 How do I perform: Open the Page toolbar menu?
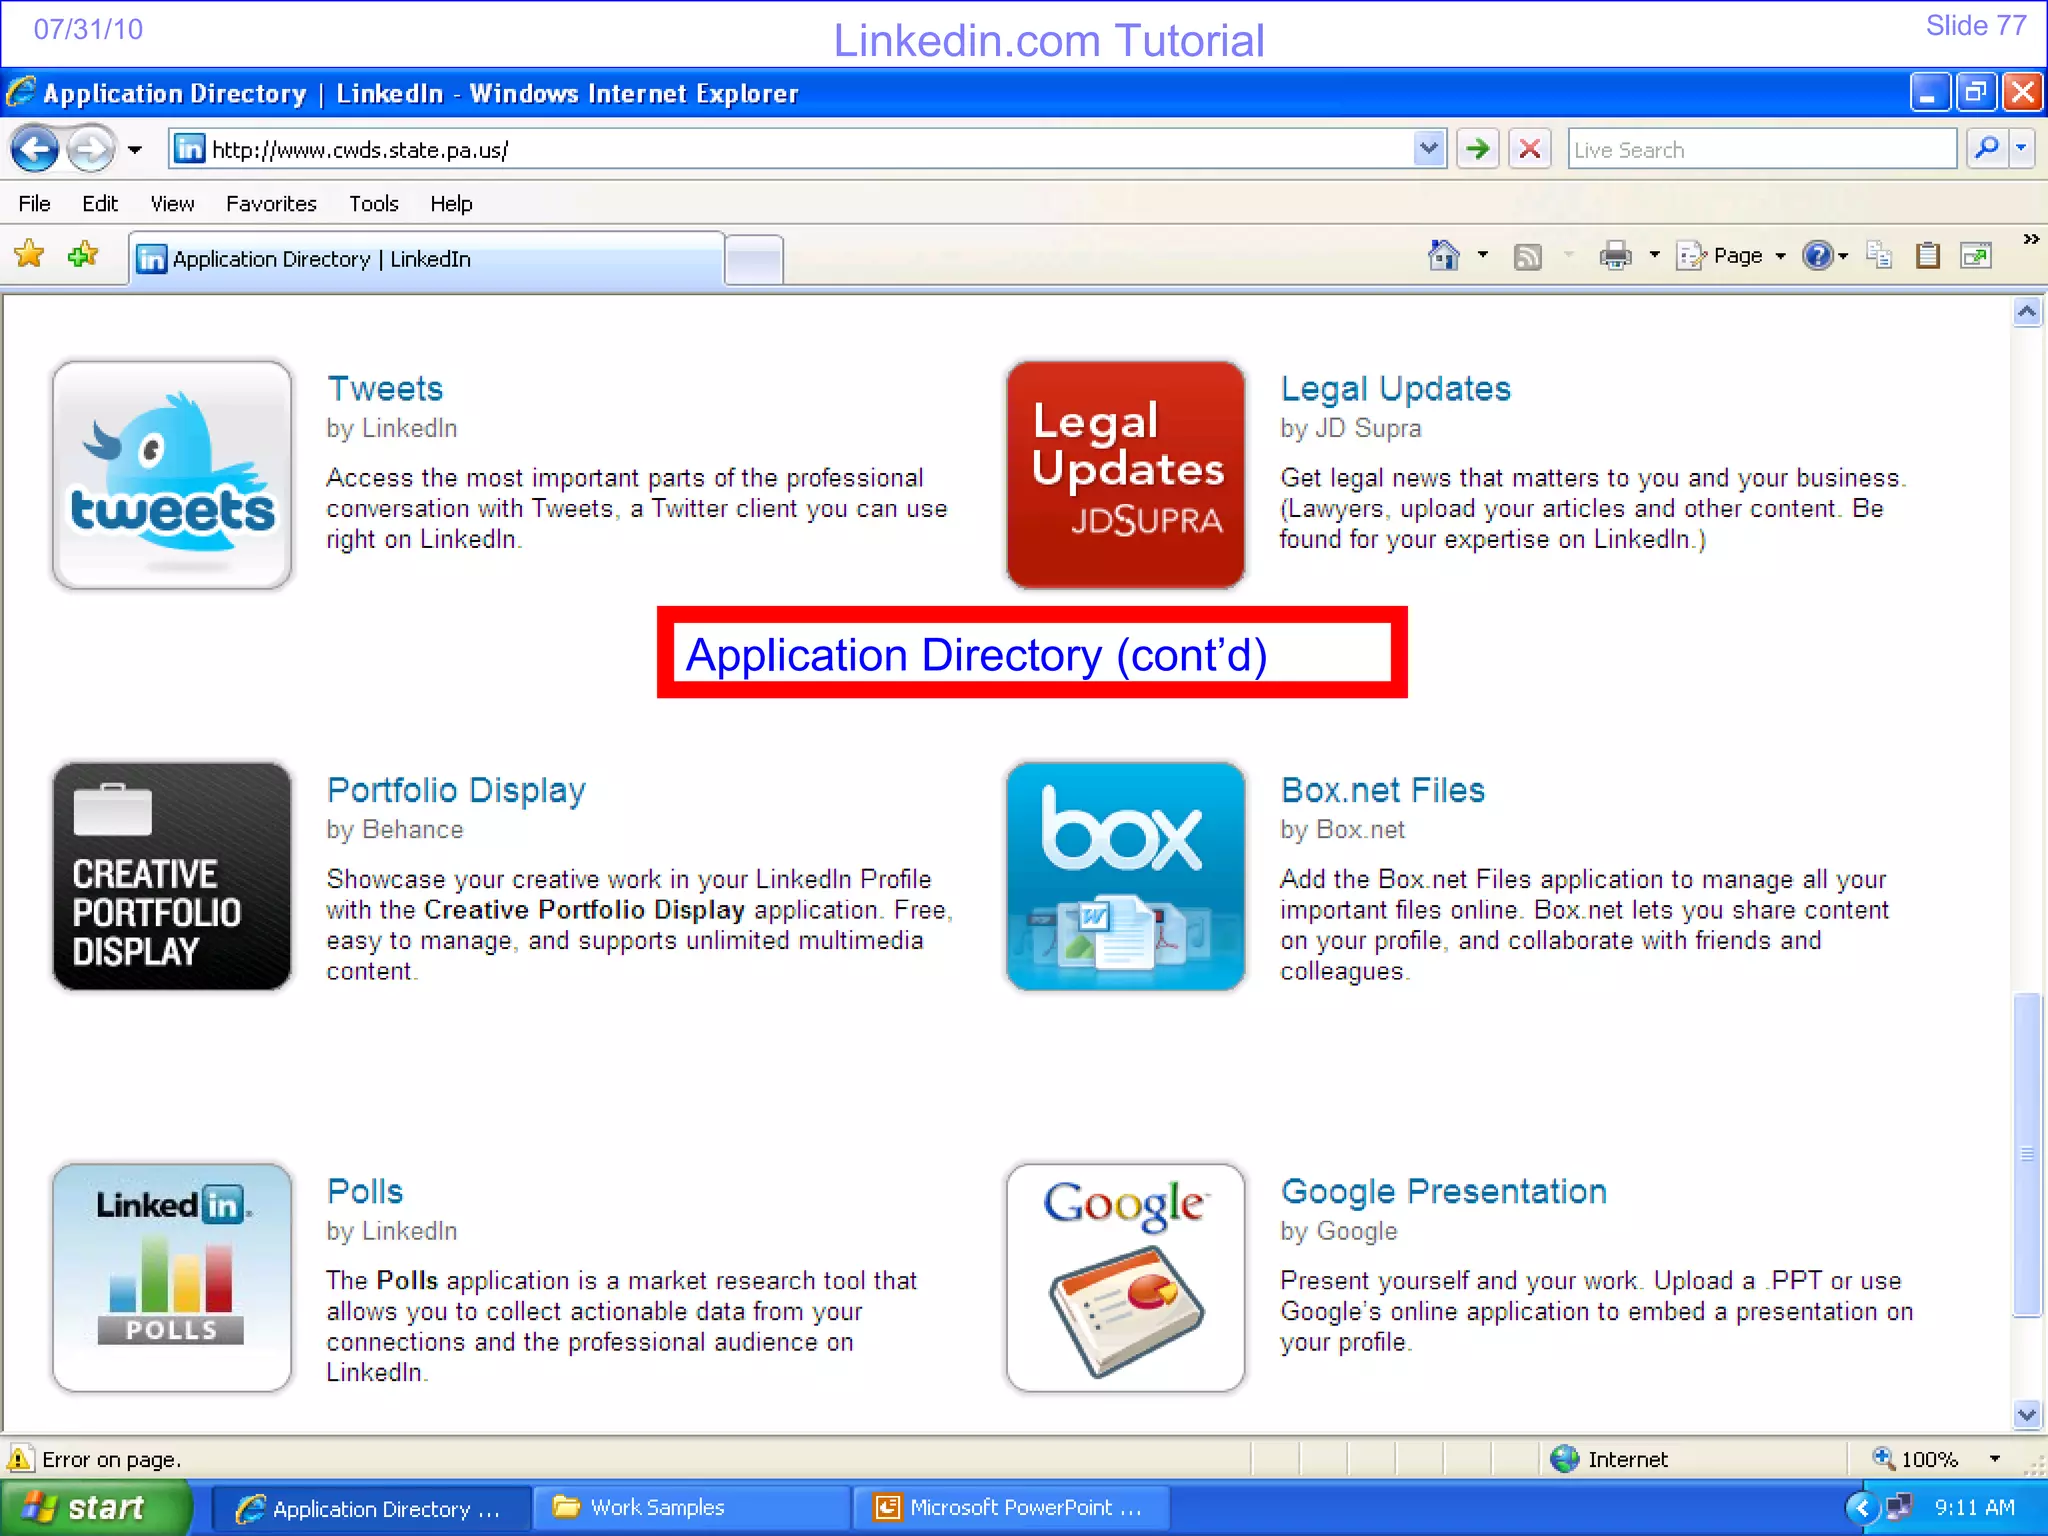click(1731, 256)
